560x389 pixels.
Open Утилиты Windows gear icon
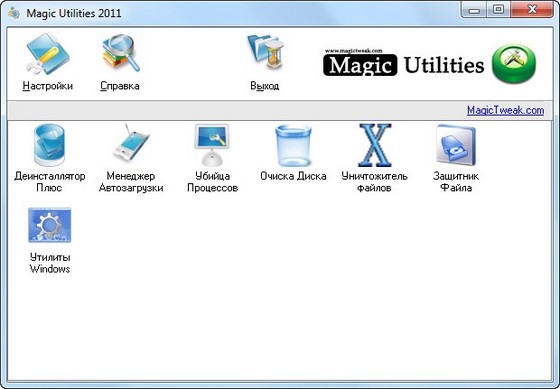(50, 225)
